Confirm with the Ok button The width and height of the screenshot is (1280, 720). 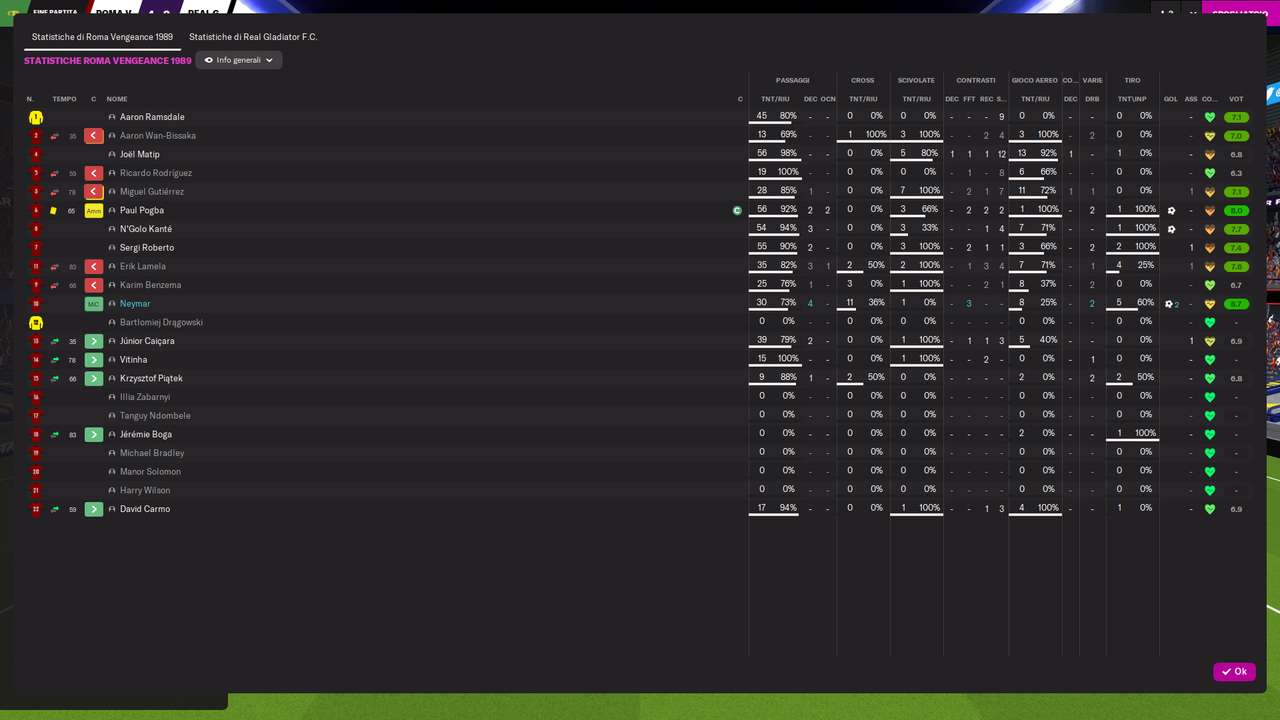tap(1234, 672)
